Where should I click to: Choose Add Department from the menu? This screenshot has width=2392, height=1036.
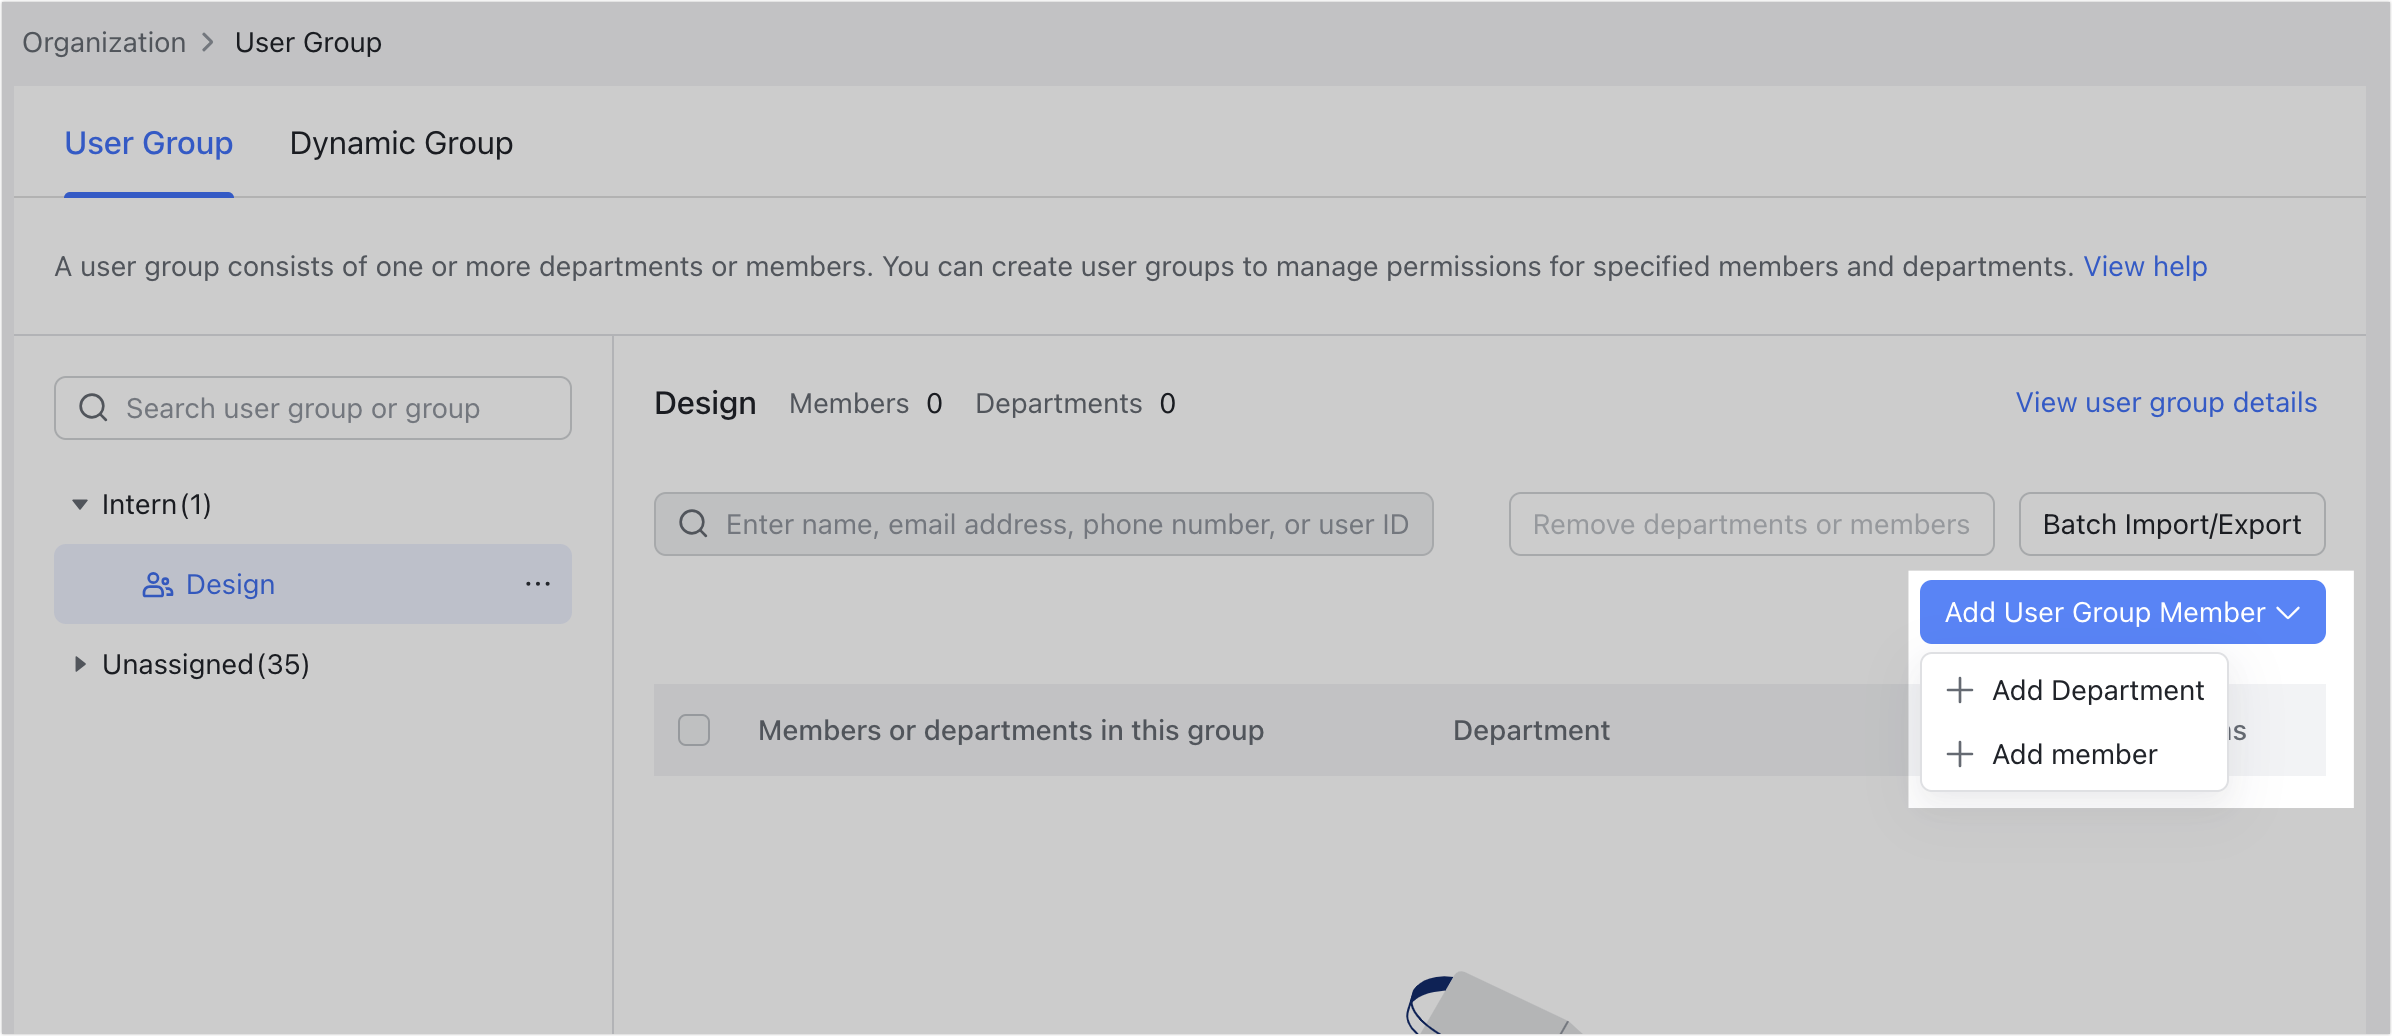pos(2097,690)
